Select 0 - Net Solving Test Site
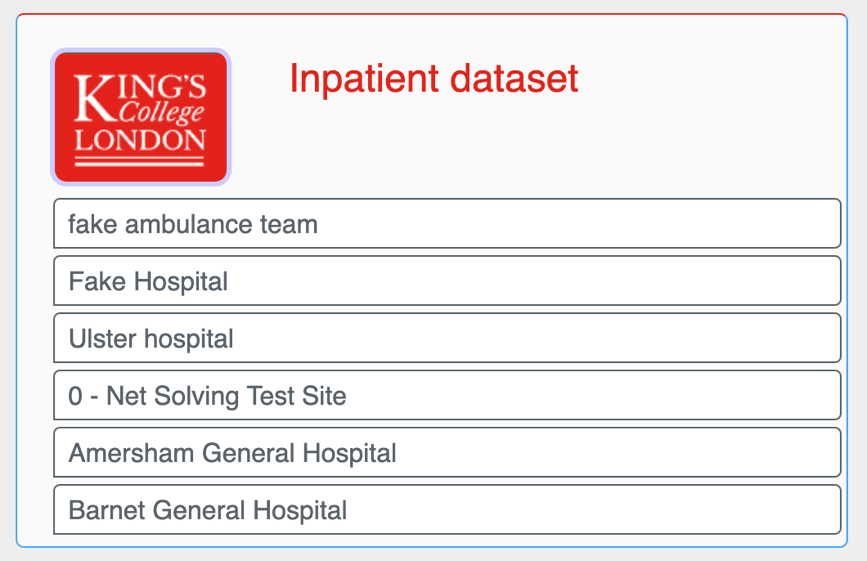Screen dimensions: 867x561 tap(447, 395)
